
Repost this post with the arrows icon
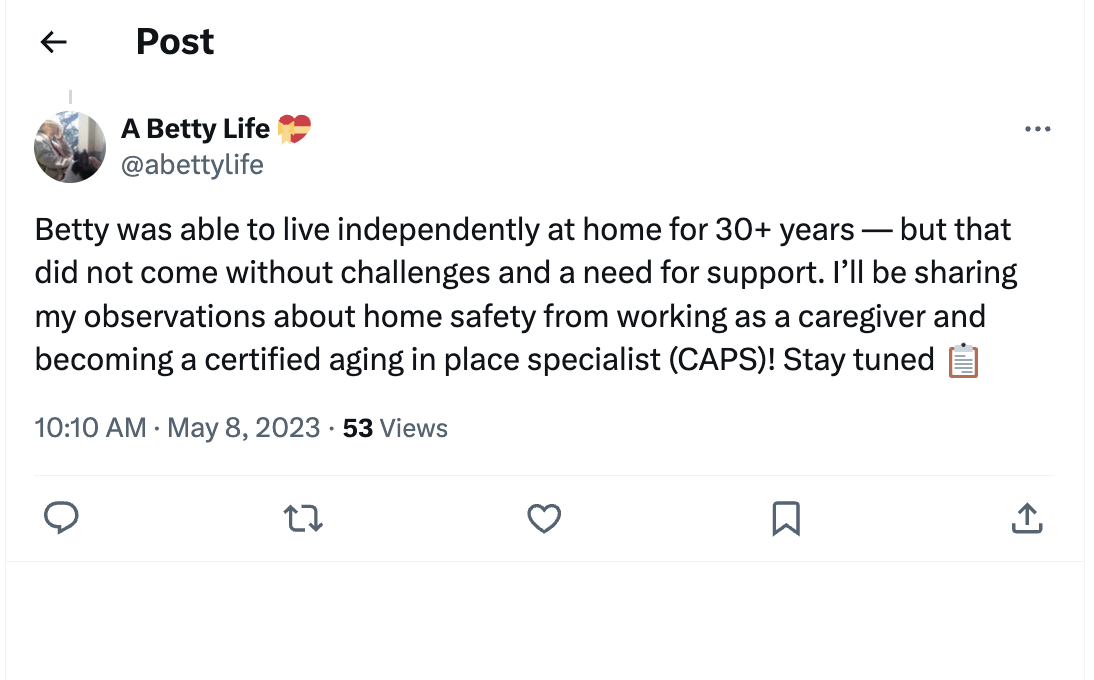(x=303, y=518)
